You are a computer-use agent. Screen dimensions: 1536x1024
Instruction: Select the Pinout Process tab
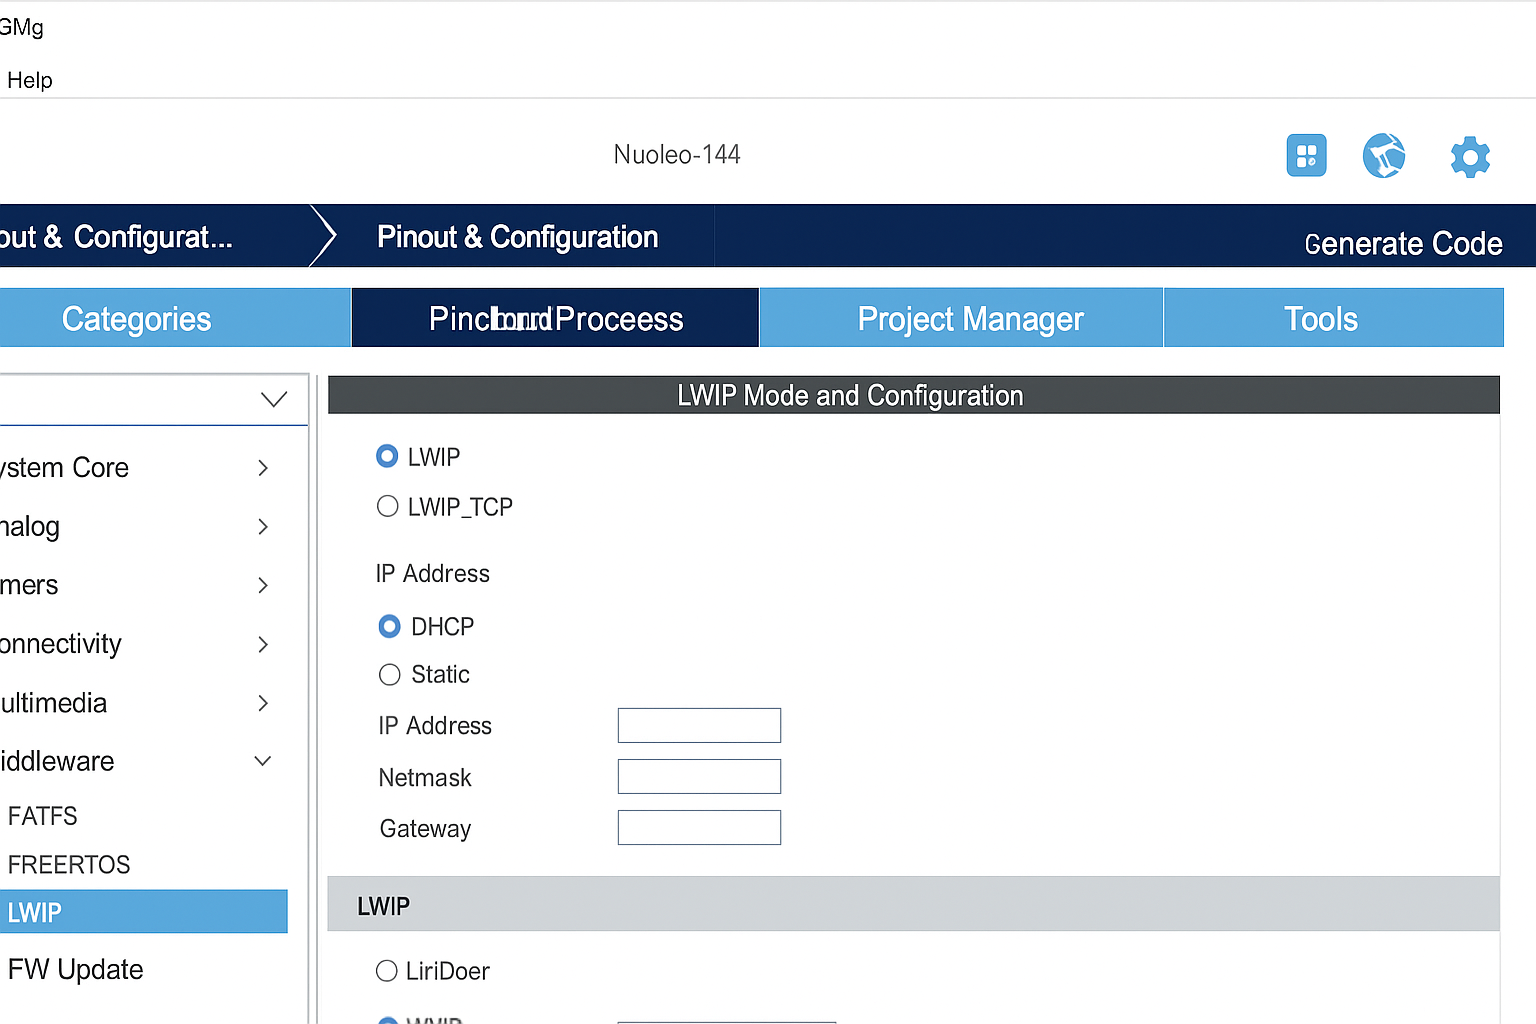(x=555, y=318)
